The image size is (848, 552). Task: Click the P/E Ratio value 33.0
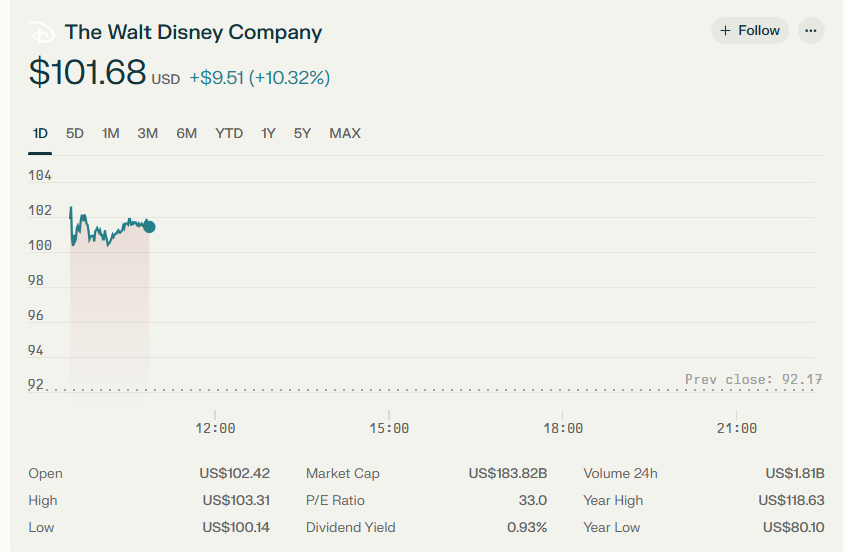(533, 500)
